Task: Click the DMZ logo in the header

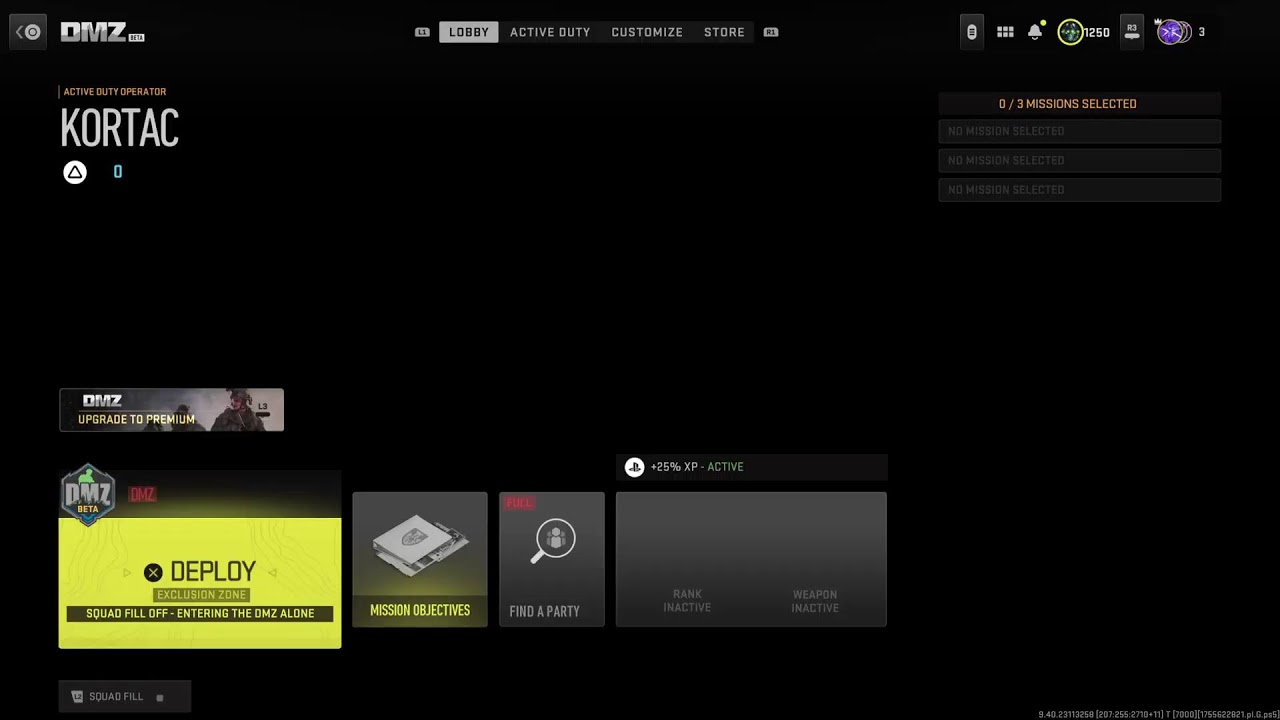Action: (x=103, y=32)
